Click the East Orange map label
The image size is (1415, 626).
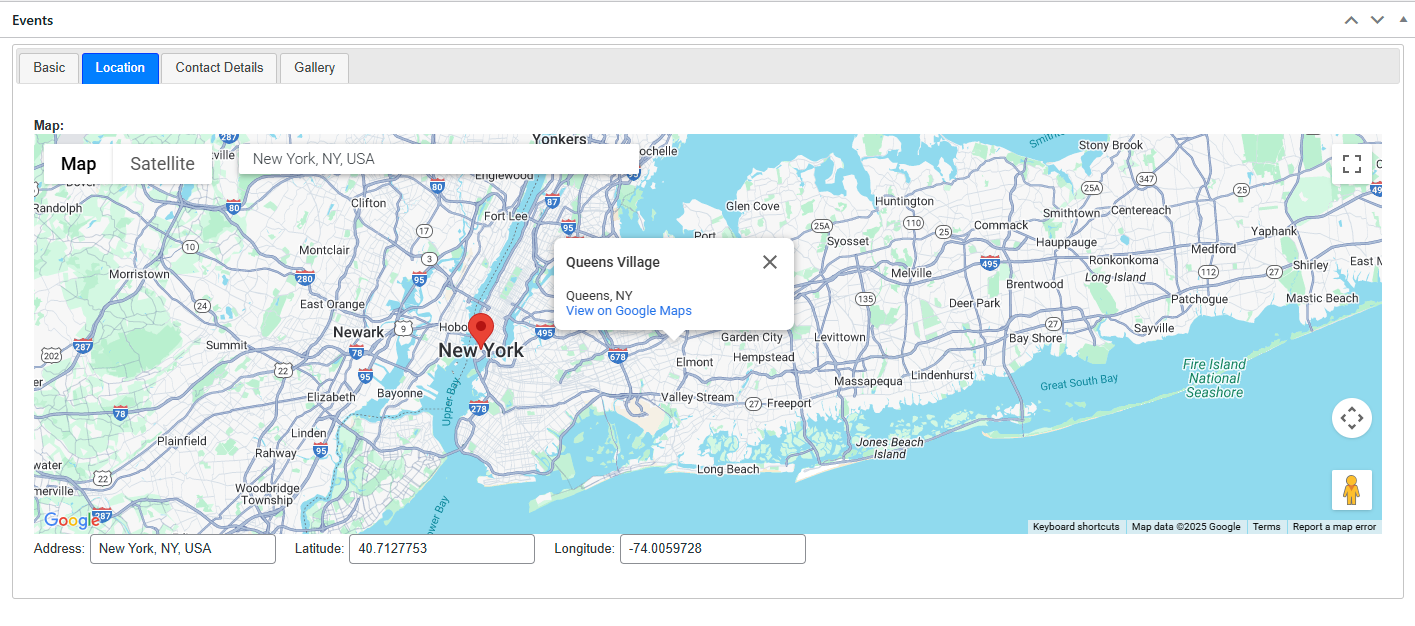pos(332,304)
